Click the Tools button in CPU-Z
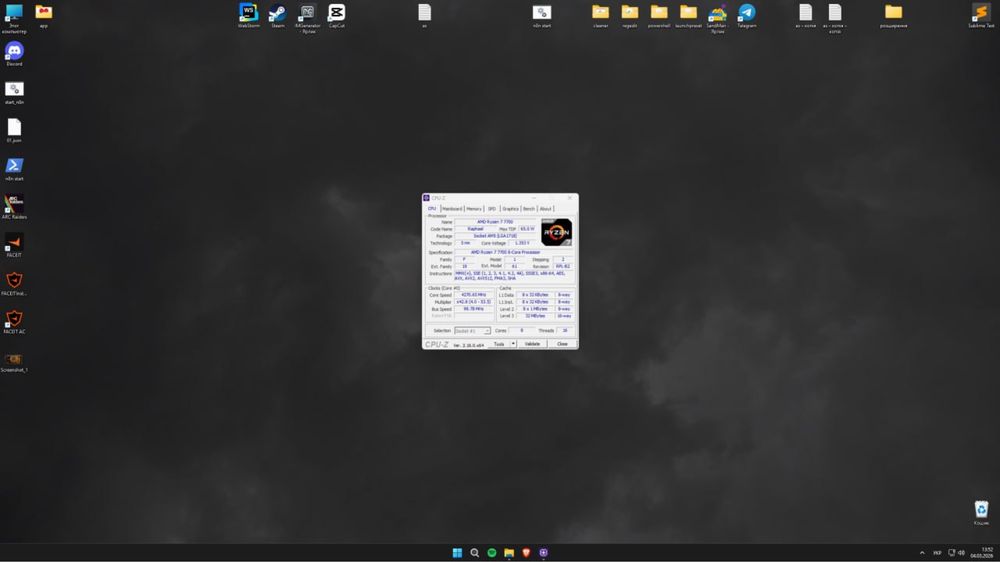This screenshot has height=562, width=1000. 499,344
